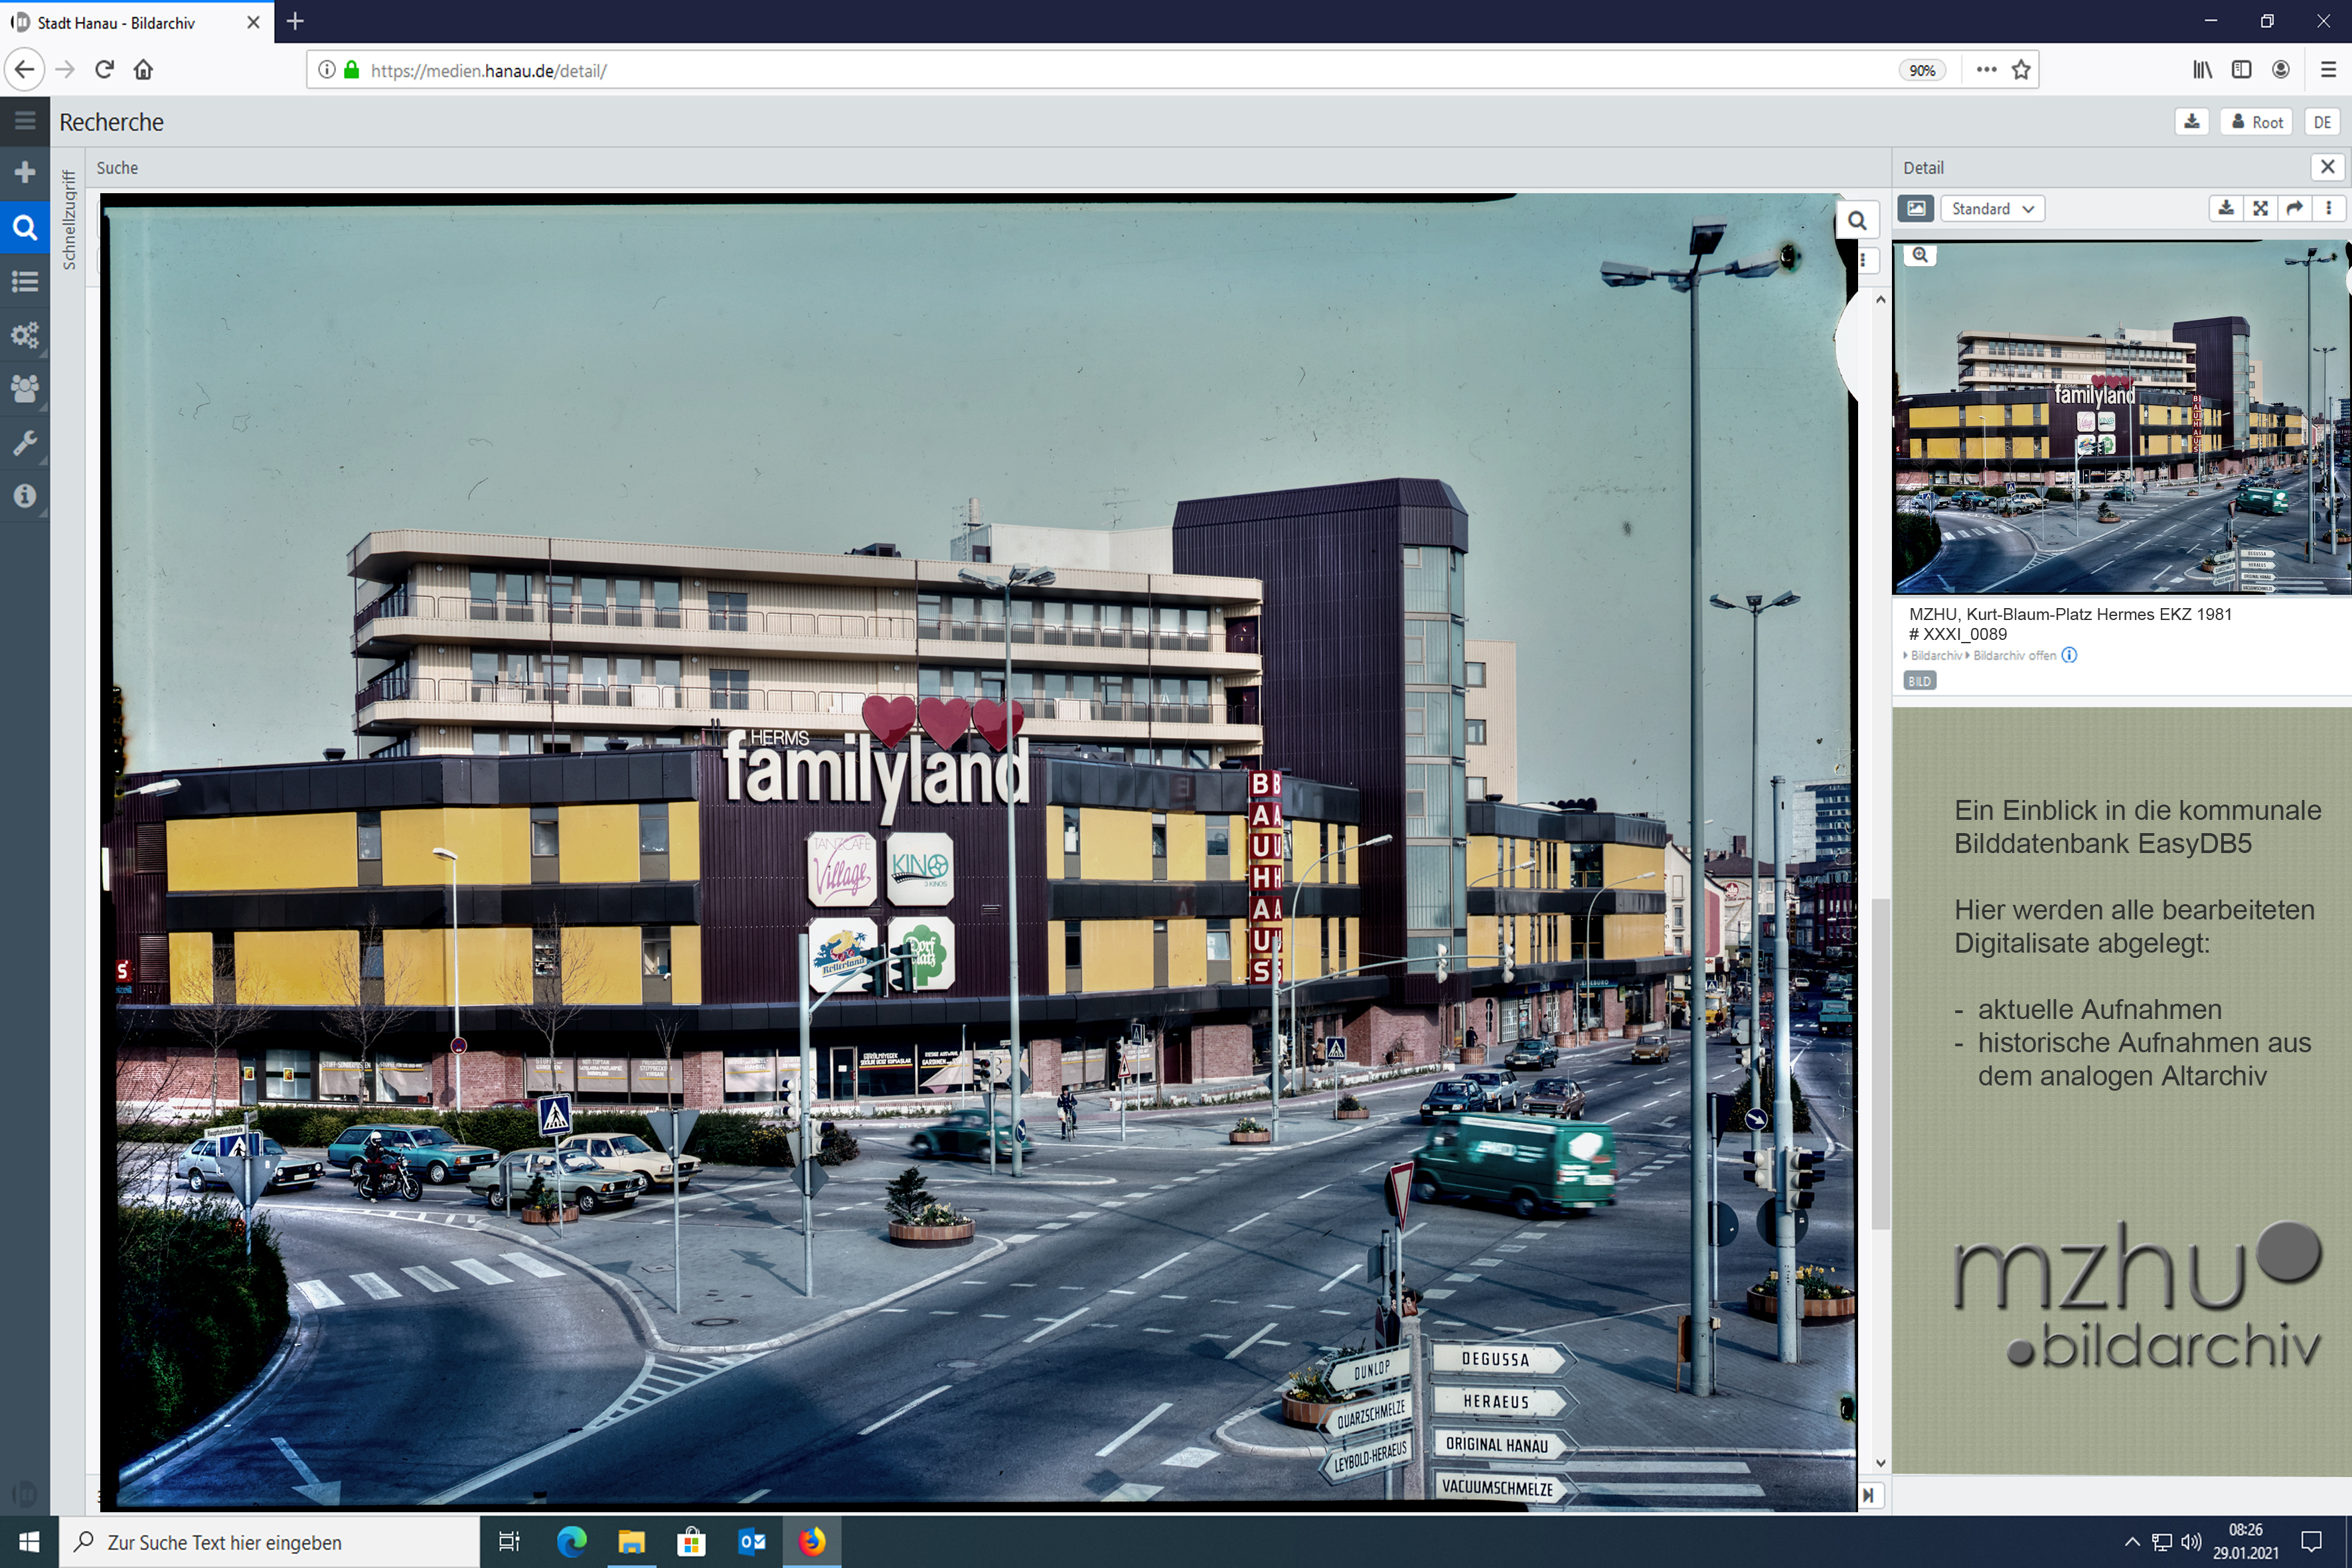Screen dimensions: 2352x1568
Task: Toggle image view button beside Standard
Action: tap(1915, 208)
